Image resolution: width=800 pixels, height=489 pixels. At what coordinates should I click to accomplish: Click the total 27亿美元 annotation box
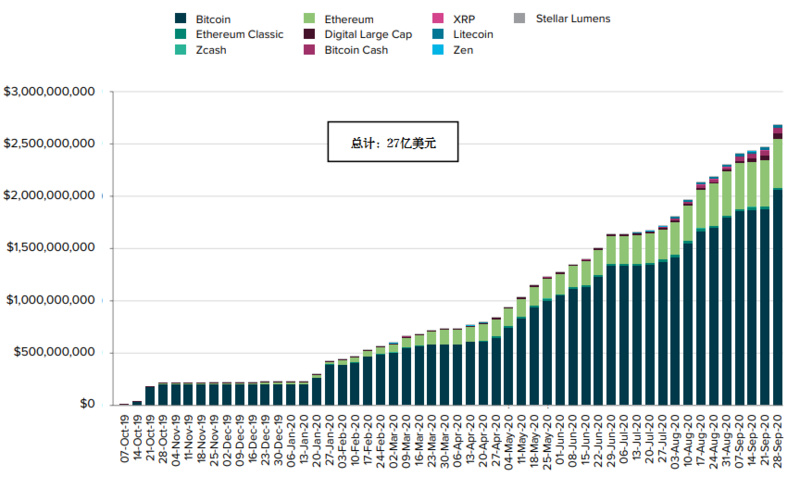click(393, 141)
